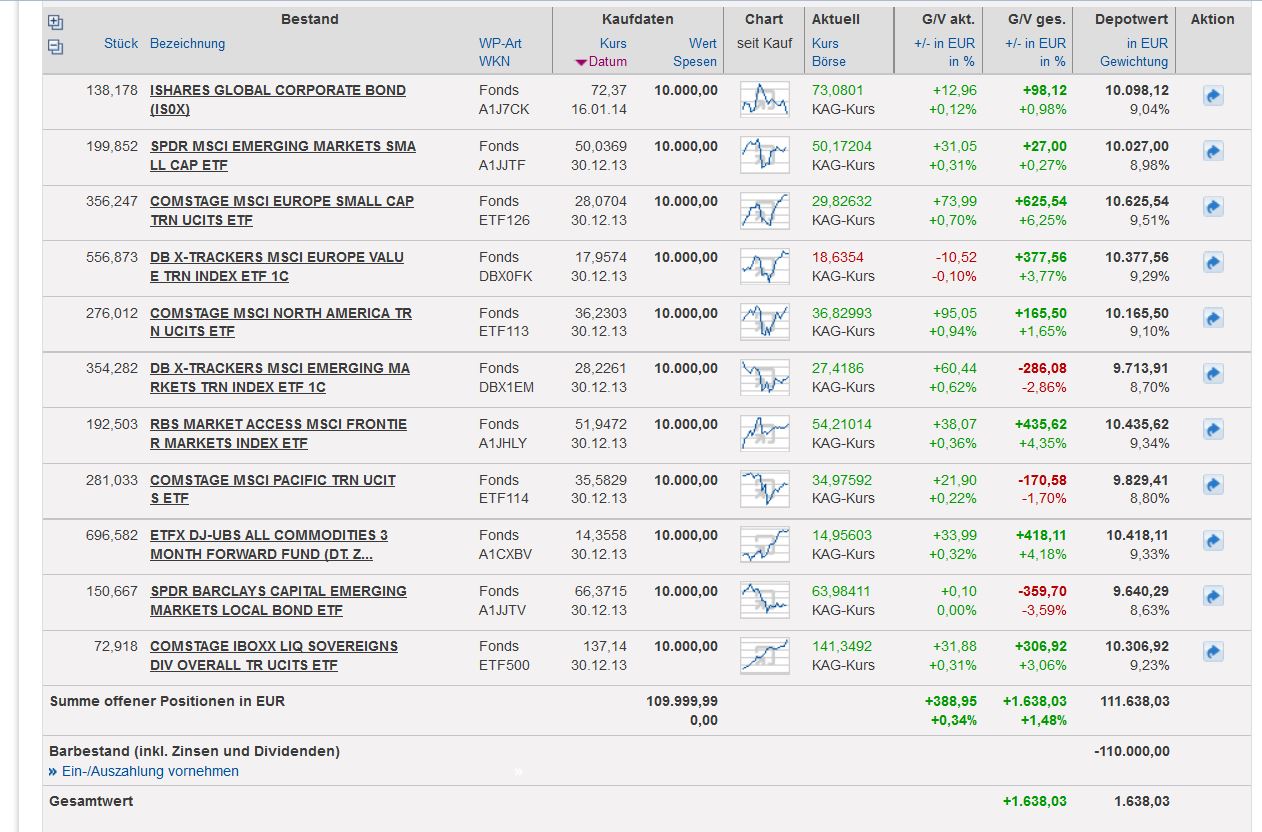Viewport: 1262px width, 832px height.
Task: Click action icon for iShares Global Corporate Bond
Action: [x=1213, y=97]
